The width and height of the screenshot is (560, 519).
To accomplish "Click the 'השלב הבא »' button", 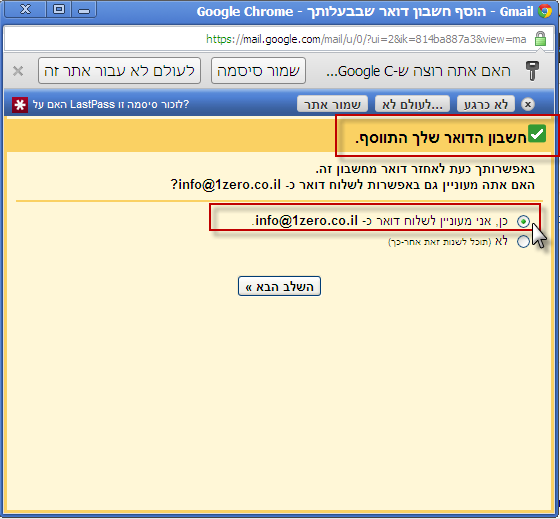I will 279,286.
